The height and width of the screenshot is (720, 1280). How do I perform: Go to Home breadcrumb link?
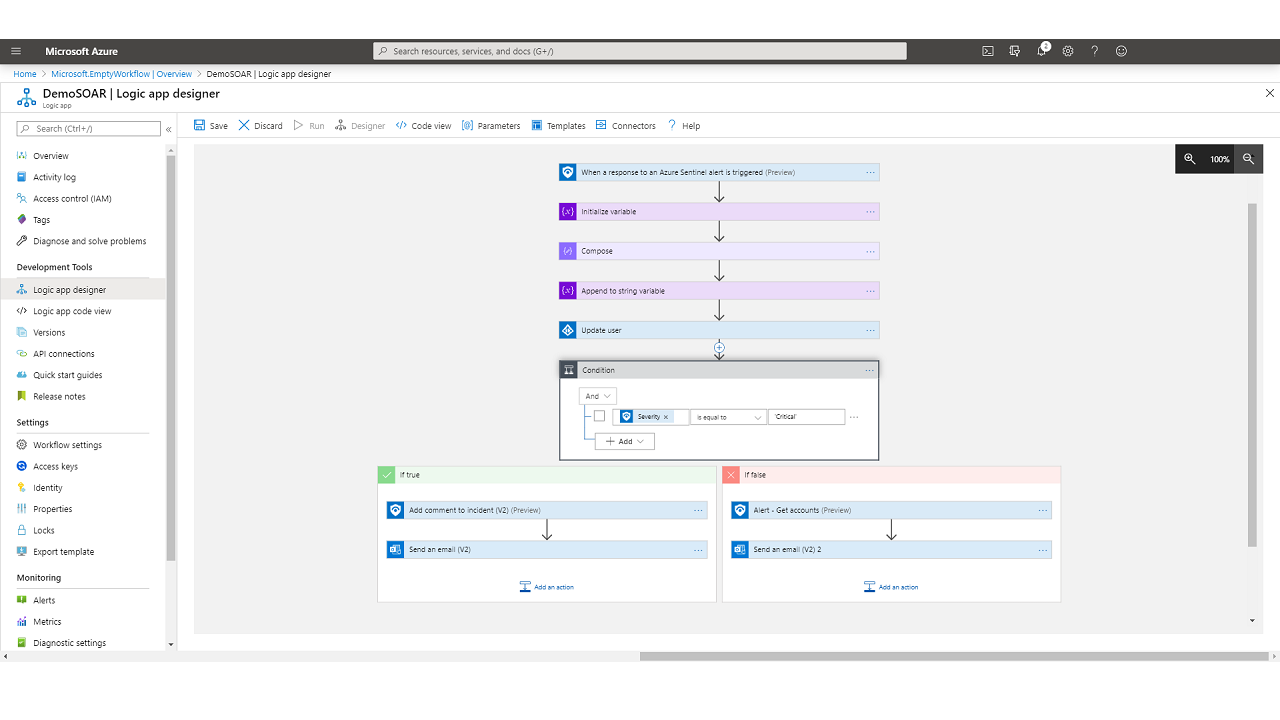25,74
